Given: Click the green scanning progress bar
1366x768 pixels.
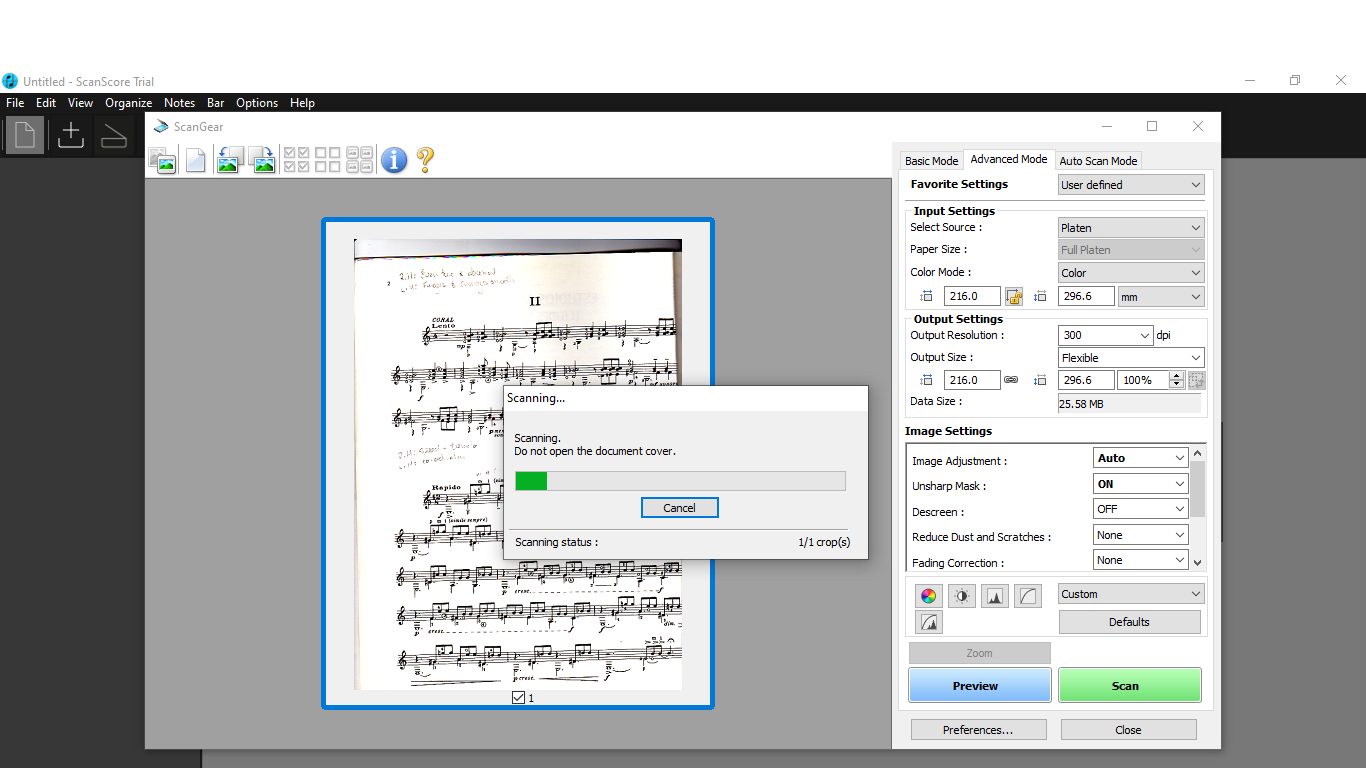Looking at the screenshot, I should (680, 481).
